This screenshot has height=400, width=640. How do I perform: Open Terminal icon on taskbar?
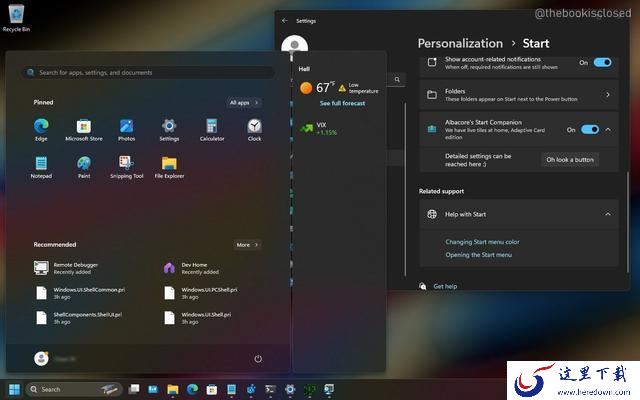pos(270,389)
